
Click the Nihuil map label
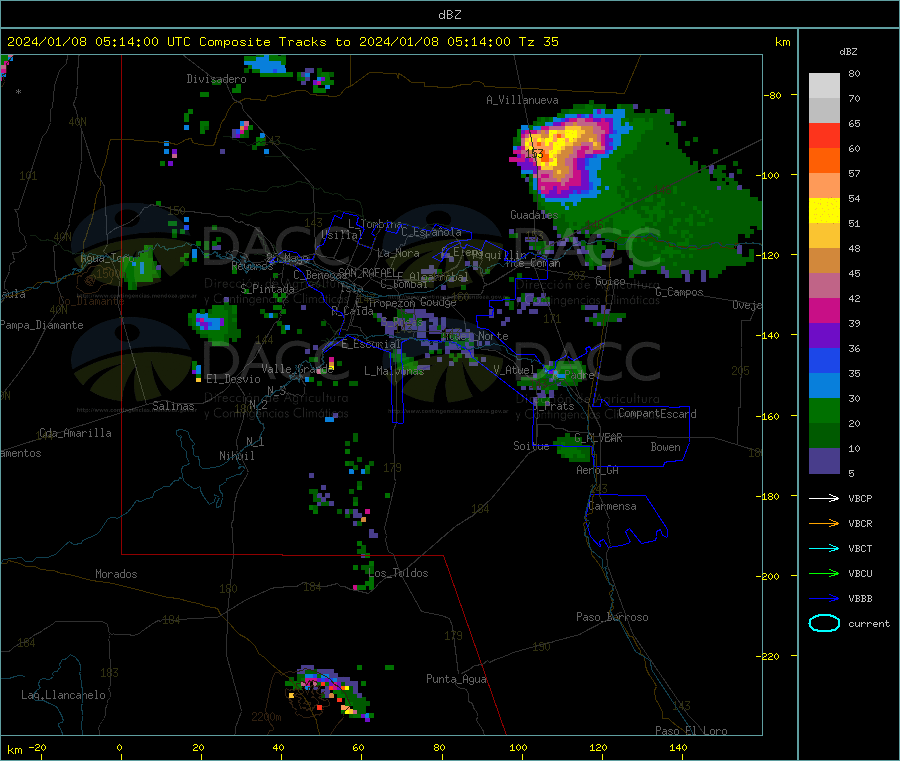(236, 456)
